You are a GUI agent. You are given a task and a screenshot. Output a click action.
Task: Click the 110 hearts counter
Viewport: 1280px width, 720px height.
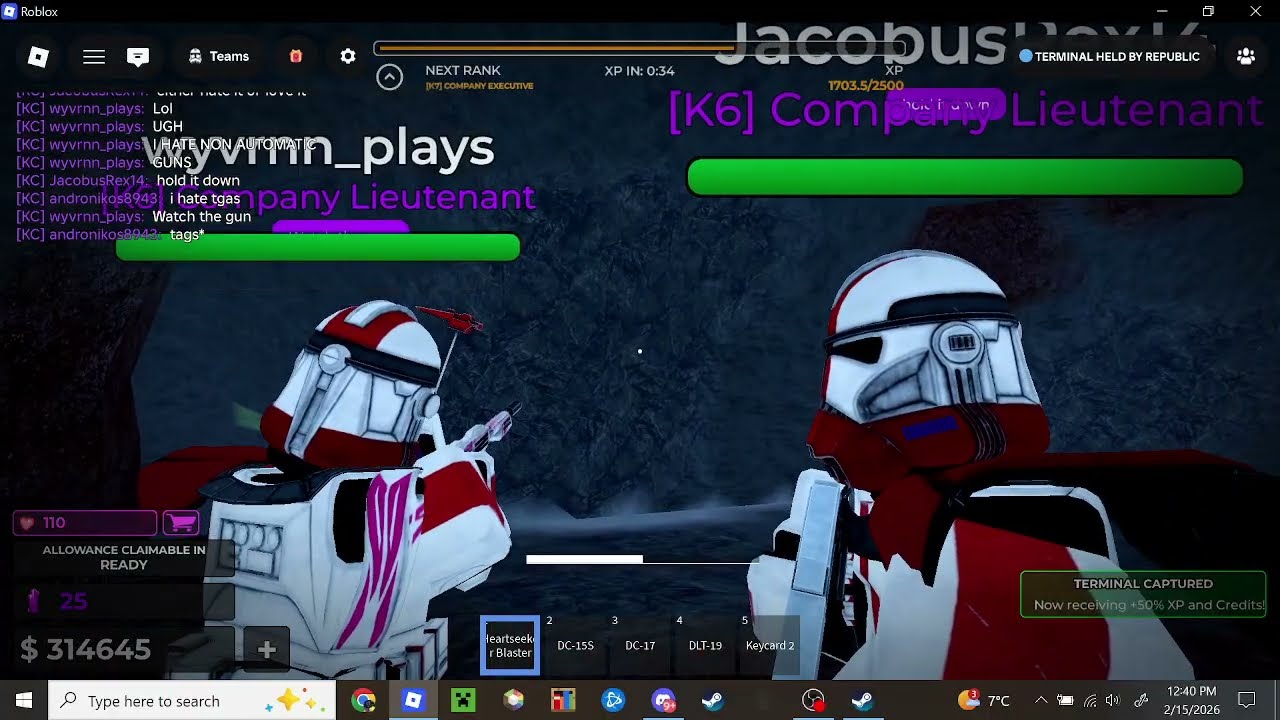85,522
